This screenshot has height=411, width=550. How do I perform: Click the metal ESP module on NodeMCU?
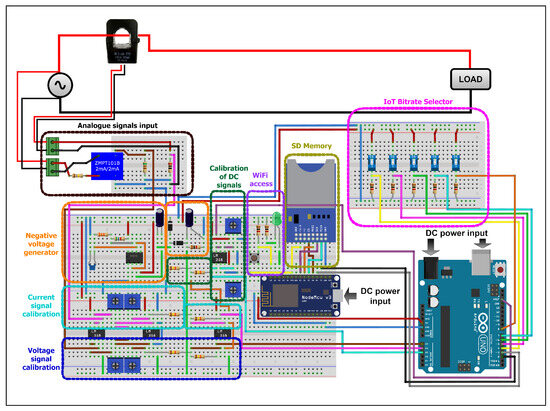point(286,295)
